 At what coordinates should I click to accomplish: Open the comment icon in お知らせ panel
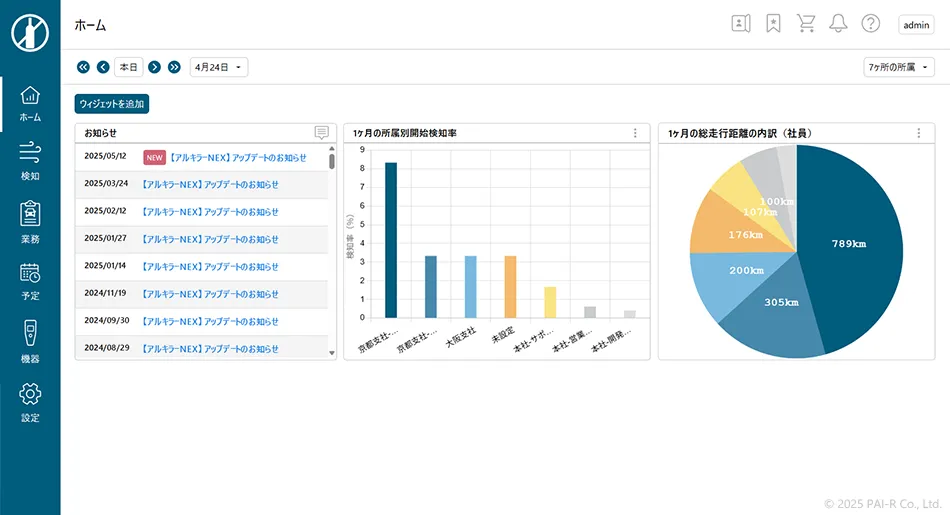coord(321,132)
